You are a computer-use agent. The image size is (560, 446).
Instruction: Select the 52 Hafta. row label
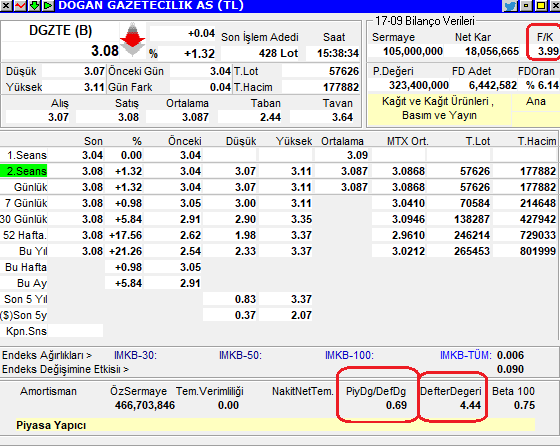click(25, 235)
